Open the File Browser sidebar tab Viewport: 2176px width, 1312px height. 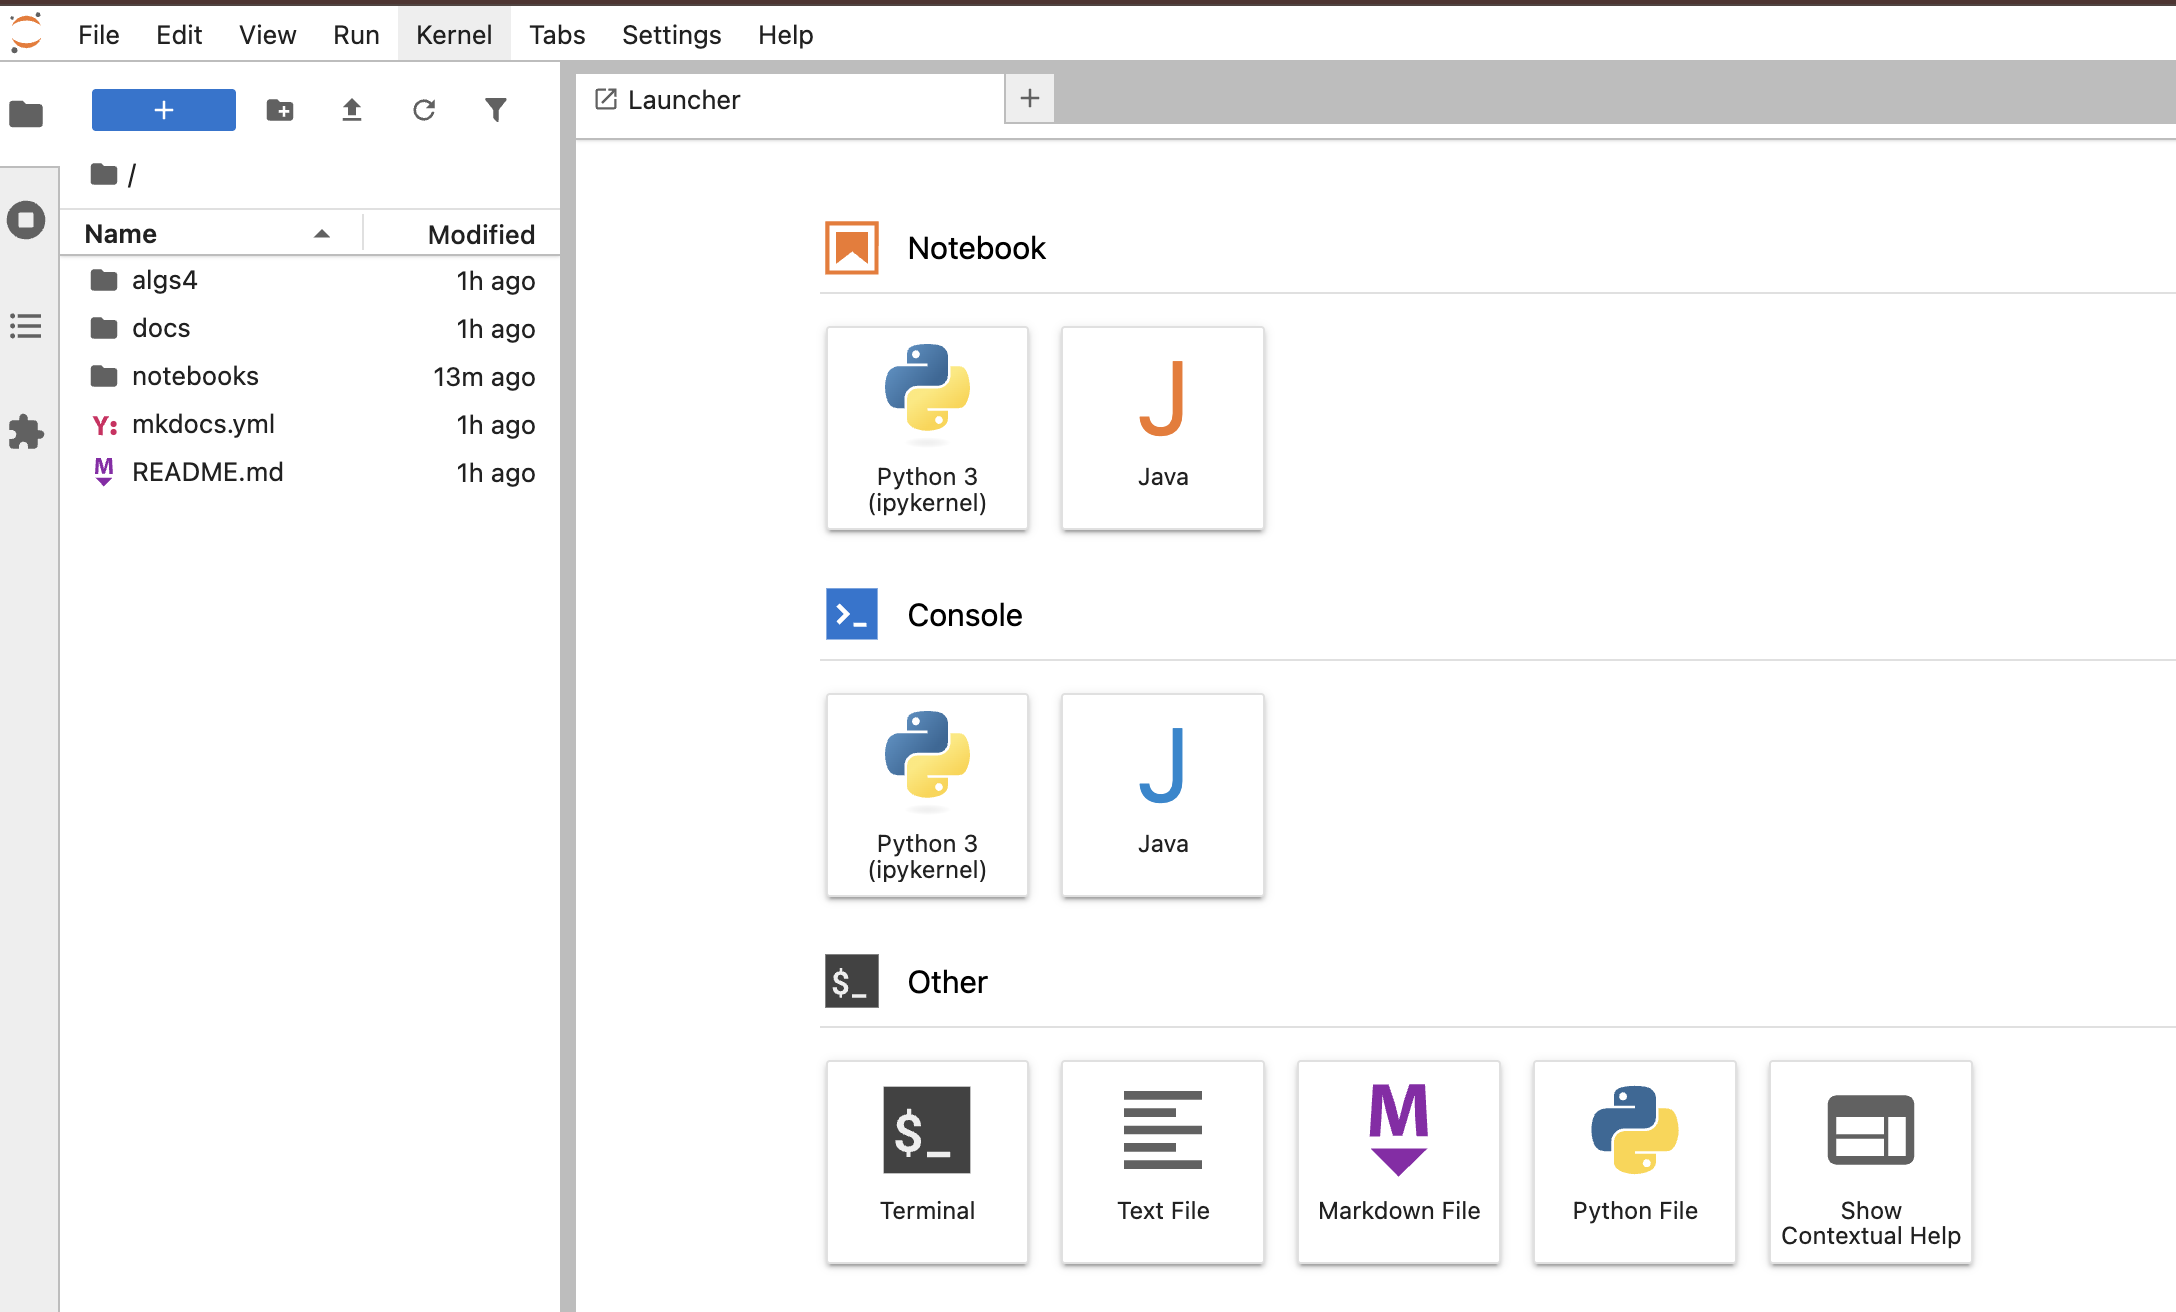coord(26,114)
